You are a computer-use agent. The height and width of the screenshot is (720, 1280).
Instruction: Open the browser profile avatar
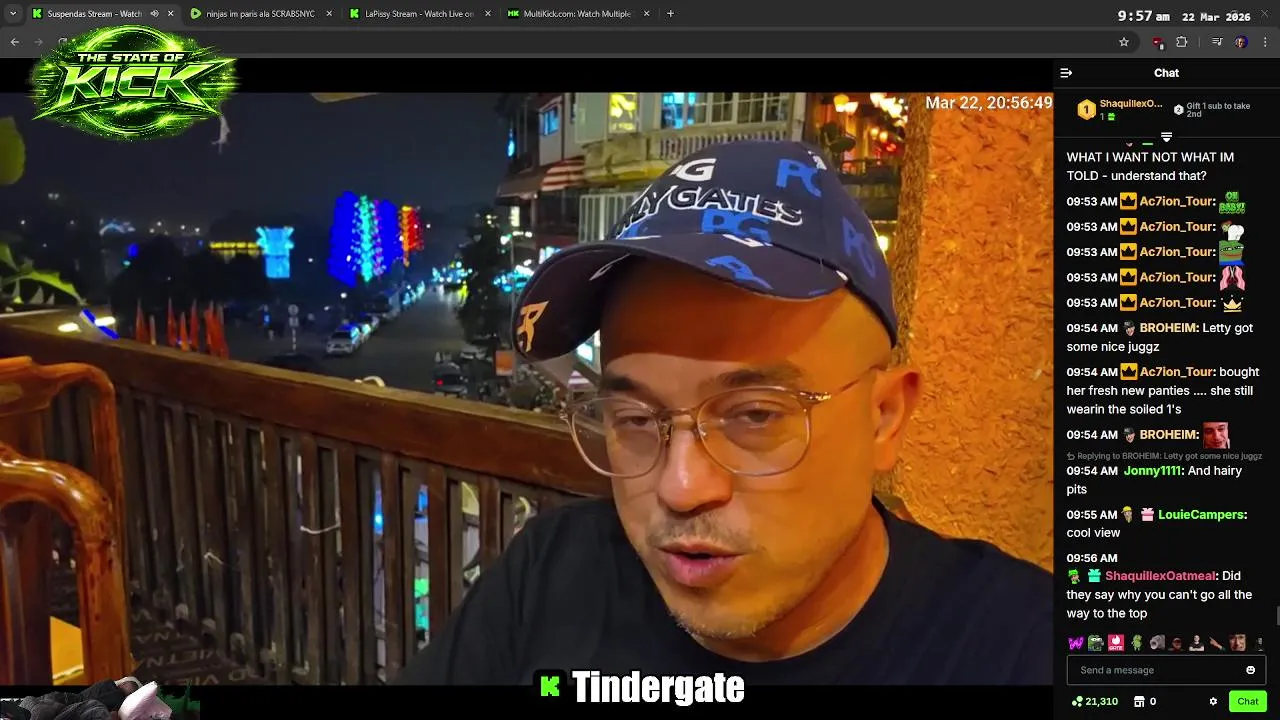tap(1241, 42)
